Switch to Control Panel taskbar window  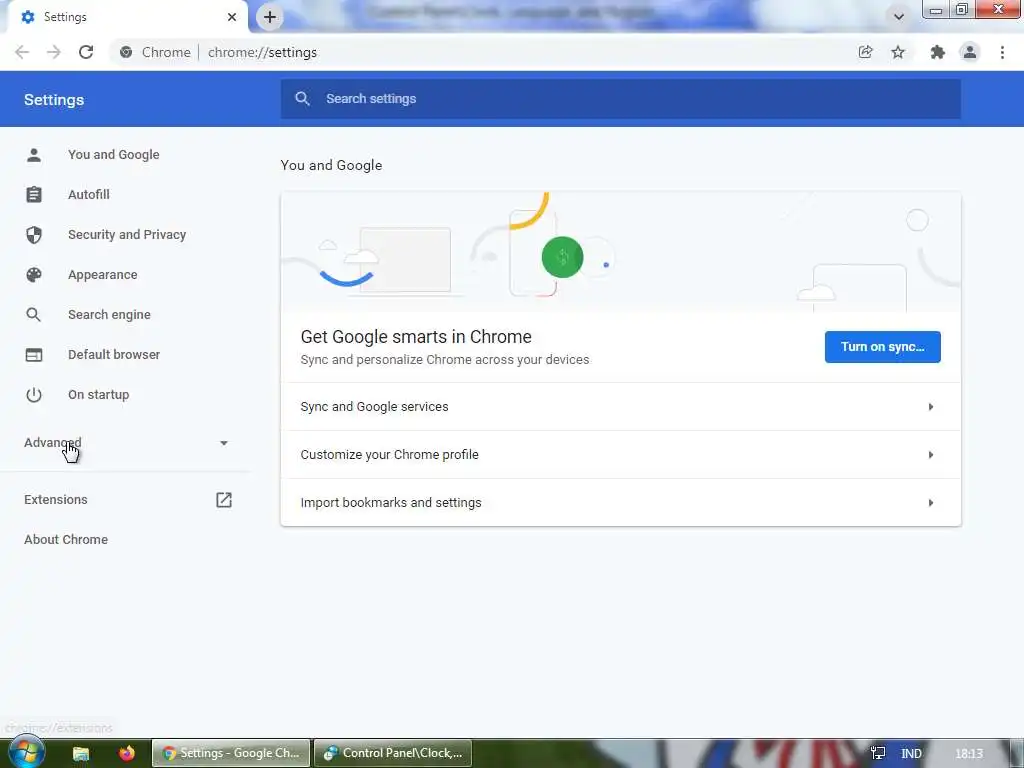point(392,753)
